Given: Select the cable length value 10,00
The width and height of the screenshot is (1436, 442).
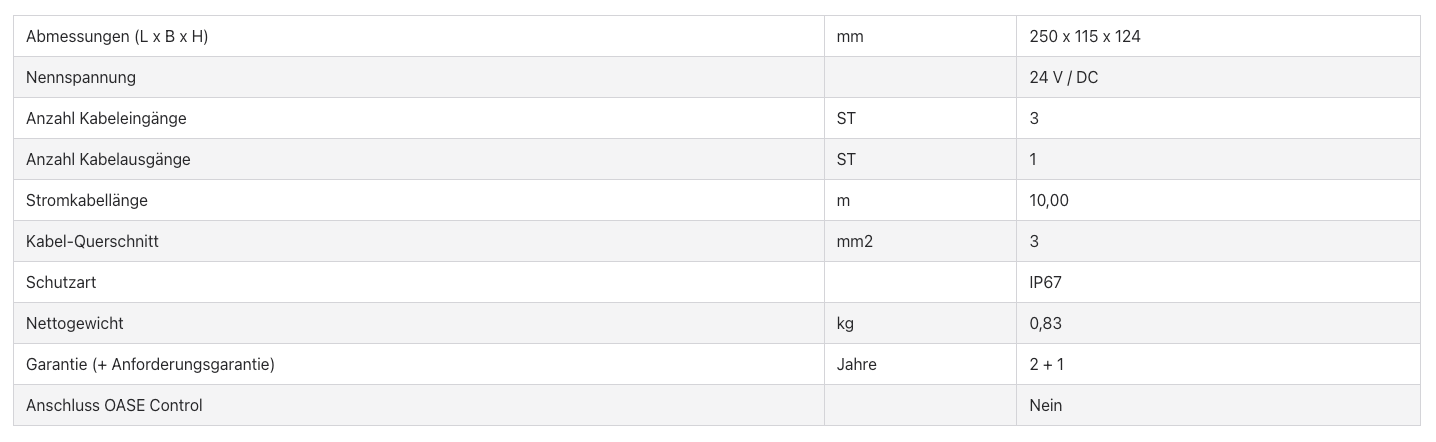Looking at the screenshot, I should tap(1049, 201).
